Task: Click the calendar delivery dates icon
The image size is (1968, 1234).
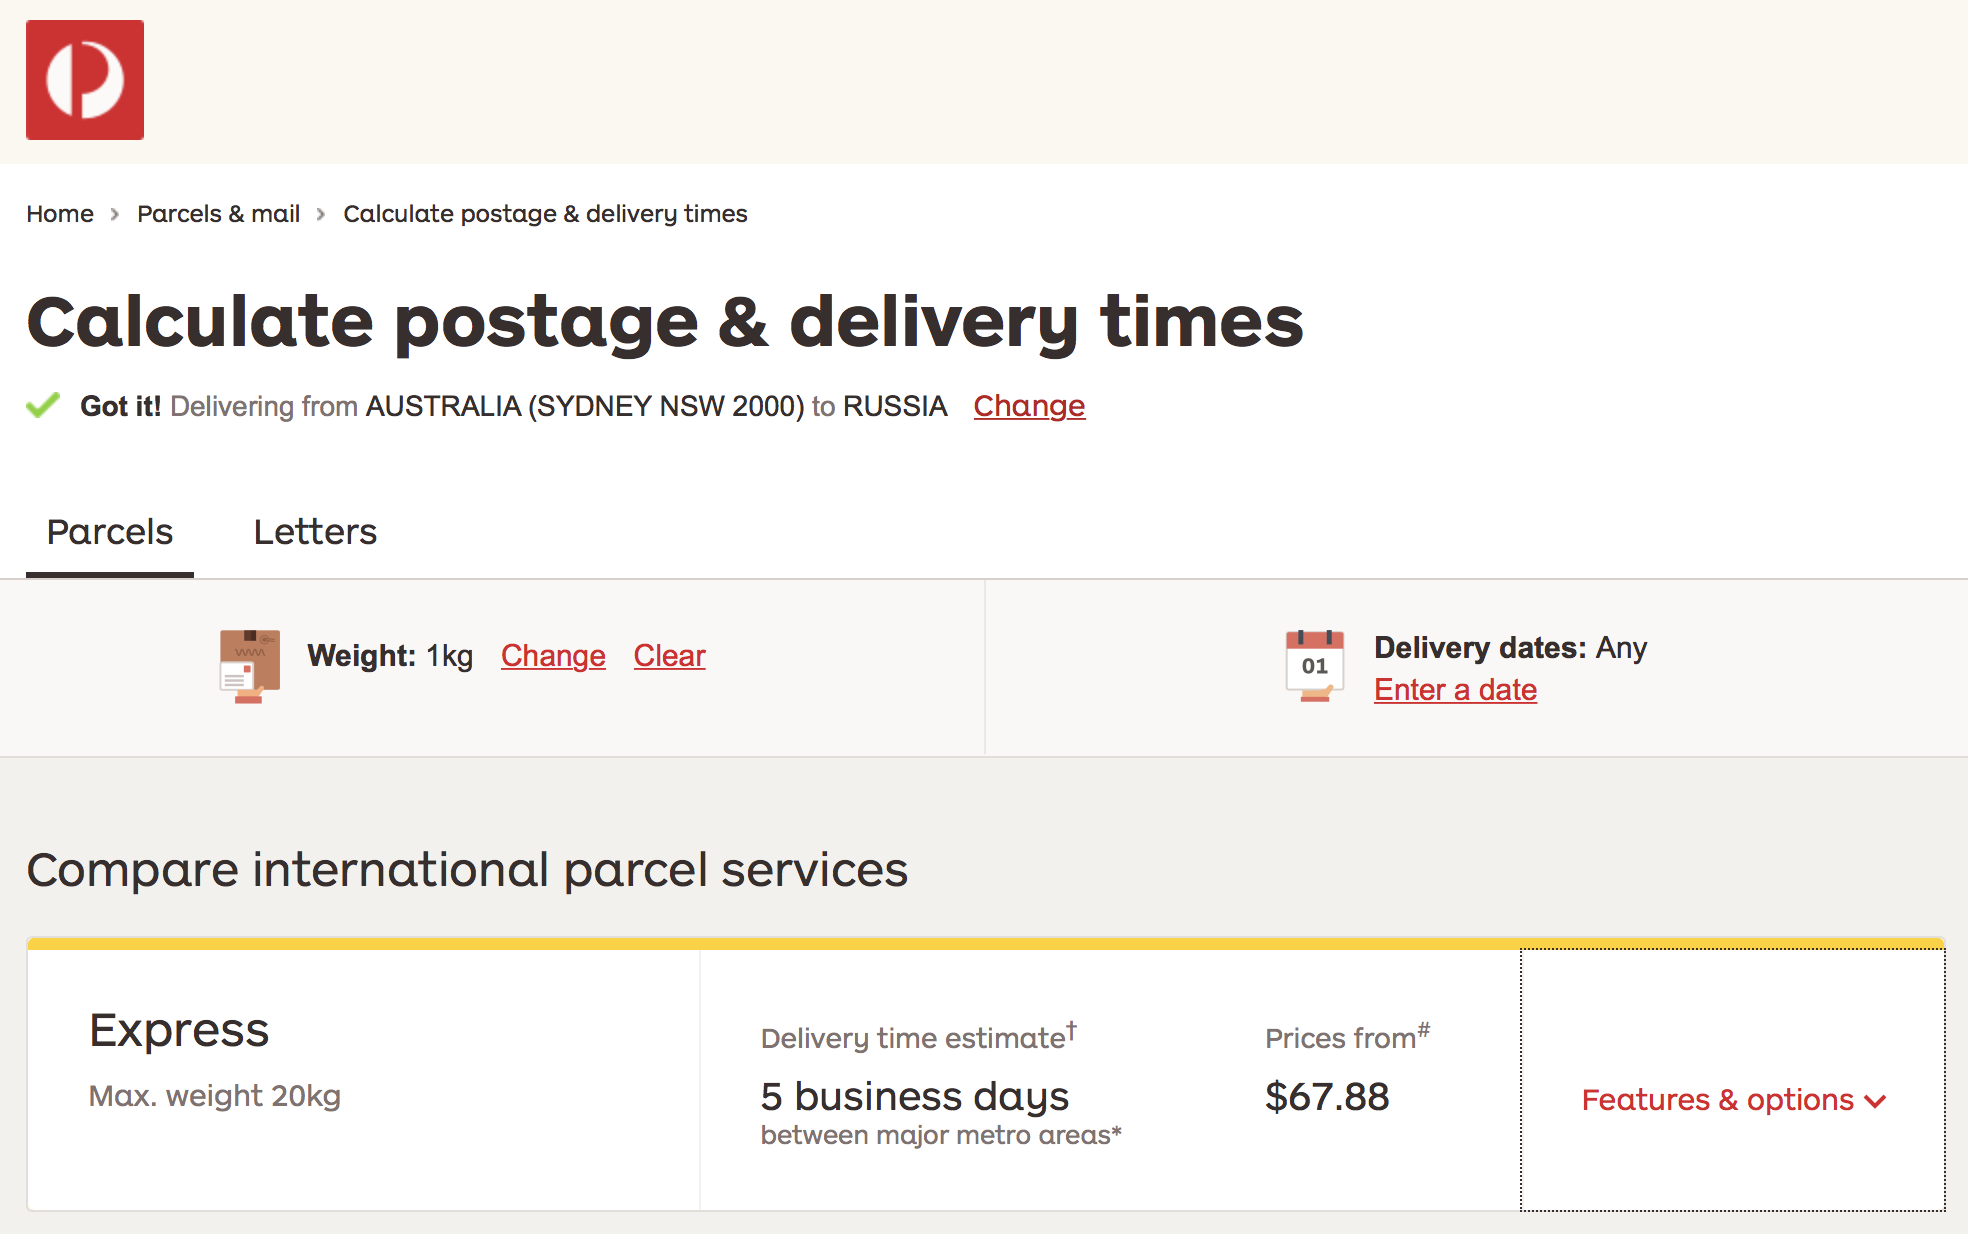Action: pos(1314,666)
